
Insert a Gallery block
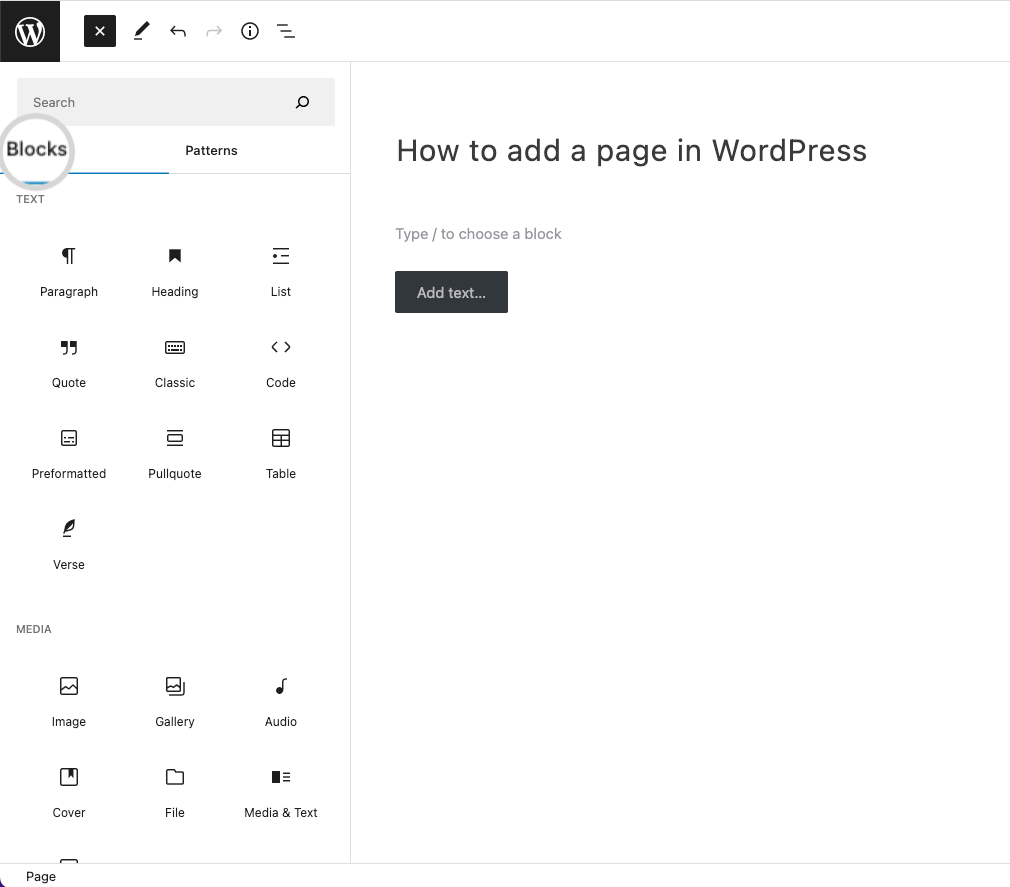click(175, 702)
